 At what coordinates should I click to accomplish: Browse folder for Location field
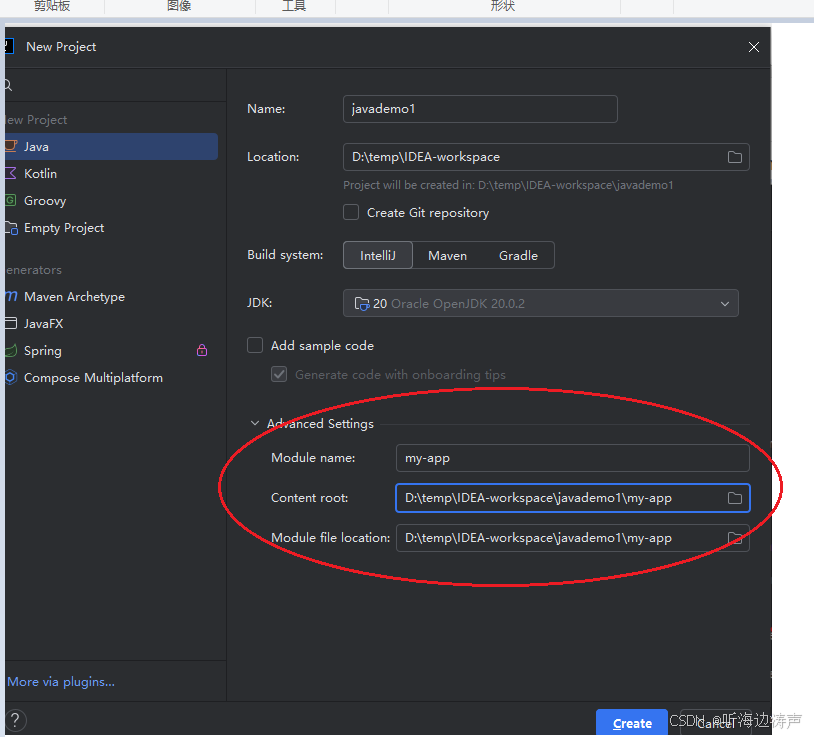coord(735,157)
